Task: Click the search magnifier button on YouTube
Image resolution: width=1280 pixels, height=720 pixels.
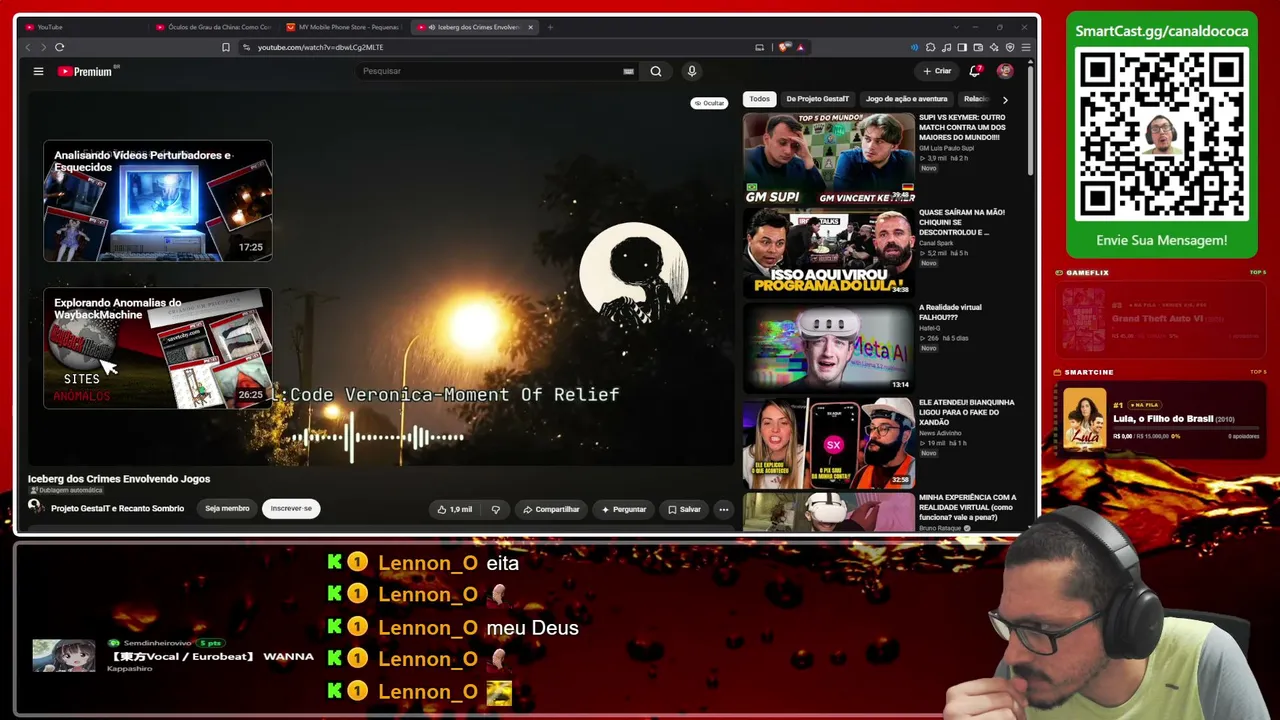Action: (x=656, y=71)
